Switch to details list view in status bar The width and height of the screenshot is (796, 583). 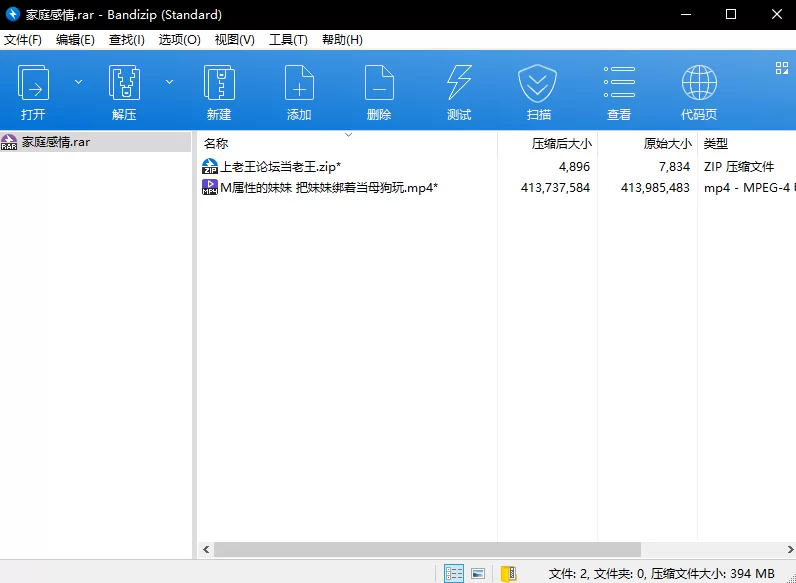click(454, 573)
